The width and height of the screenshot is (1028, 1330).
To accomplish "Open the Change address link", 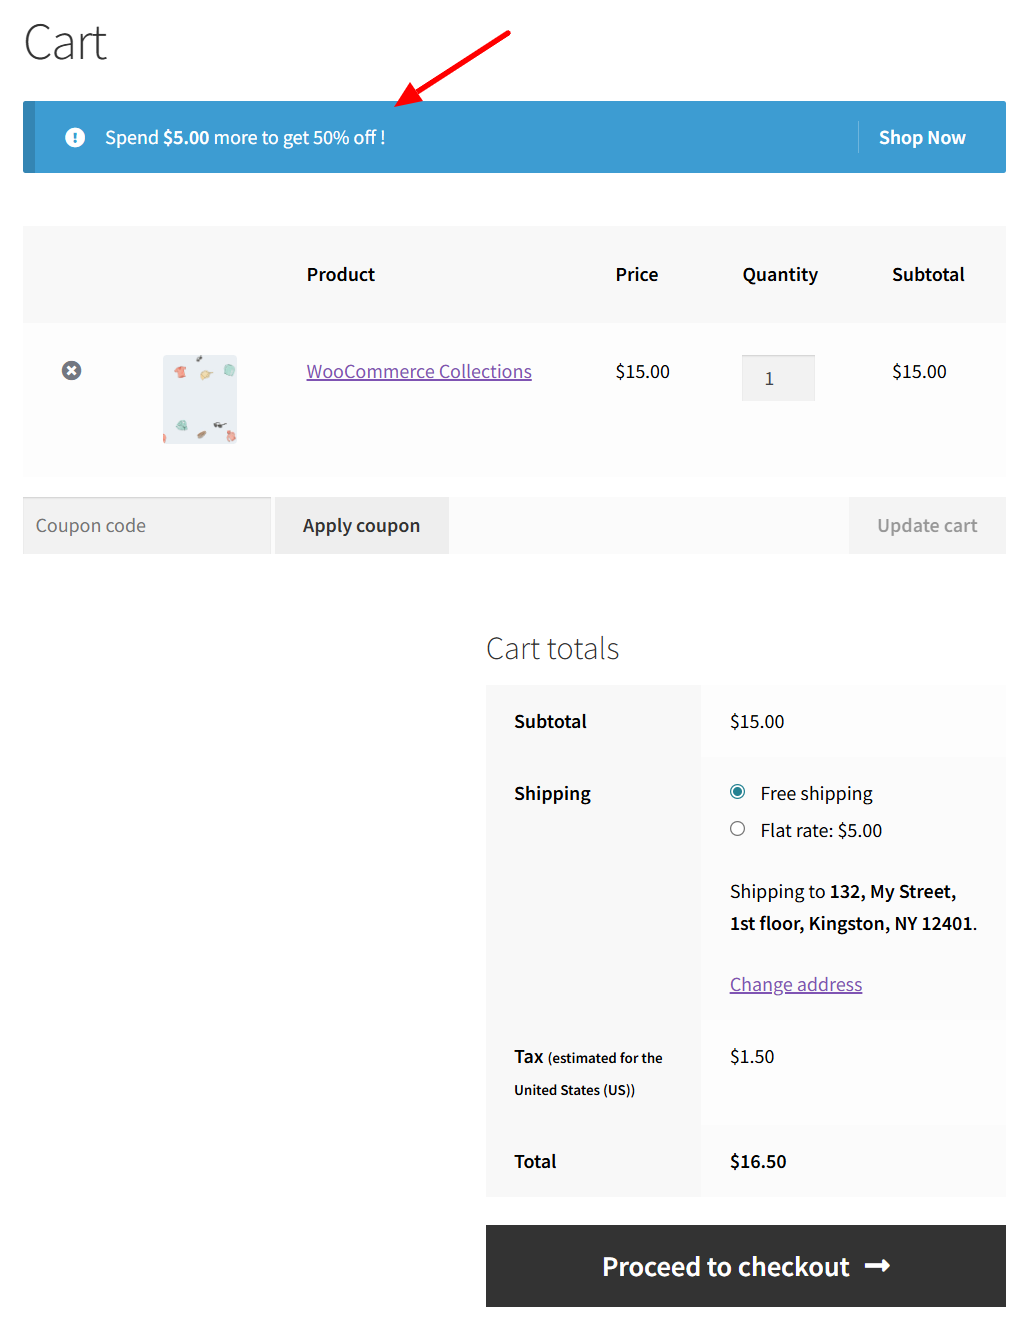I will [796, 985].
